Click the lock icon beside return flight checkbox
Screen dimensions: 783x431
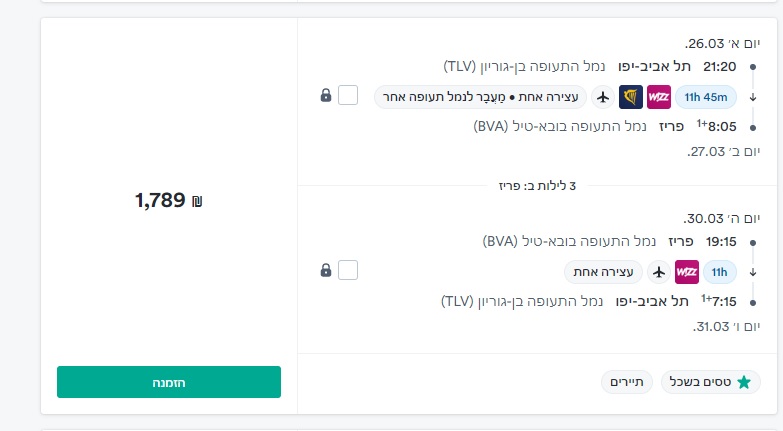tap(326, 270)
